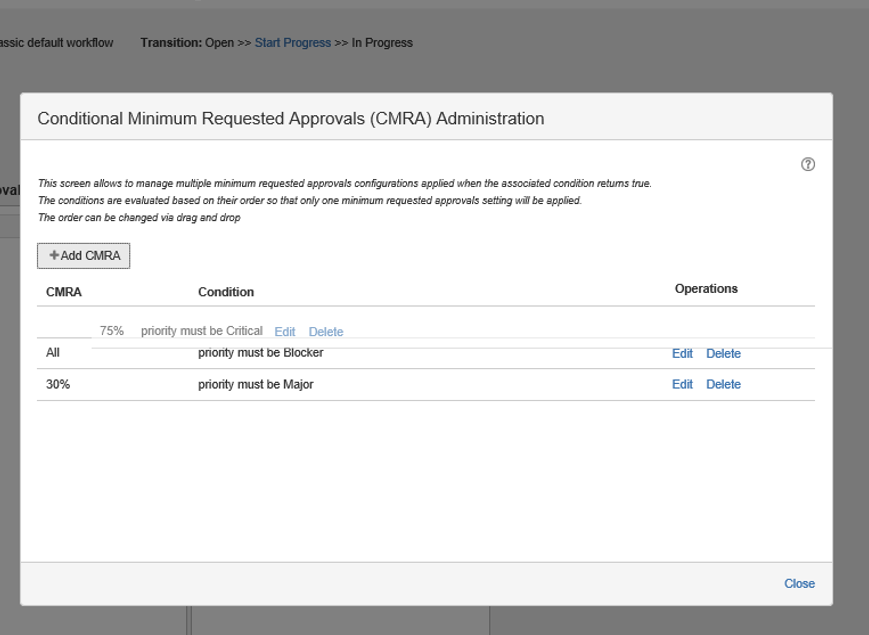The image size is (869, 635).
Task: Edit the priority must be Blocker rule
Action: (682, 354)
